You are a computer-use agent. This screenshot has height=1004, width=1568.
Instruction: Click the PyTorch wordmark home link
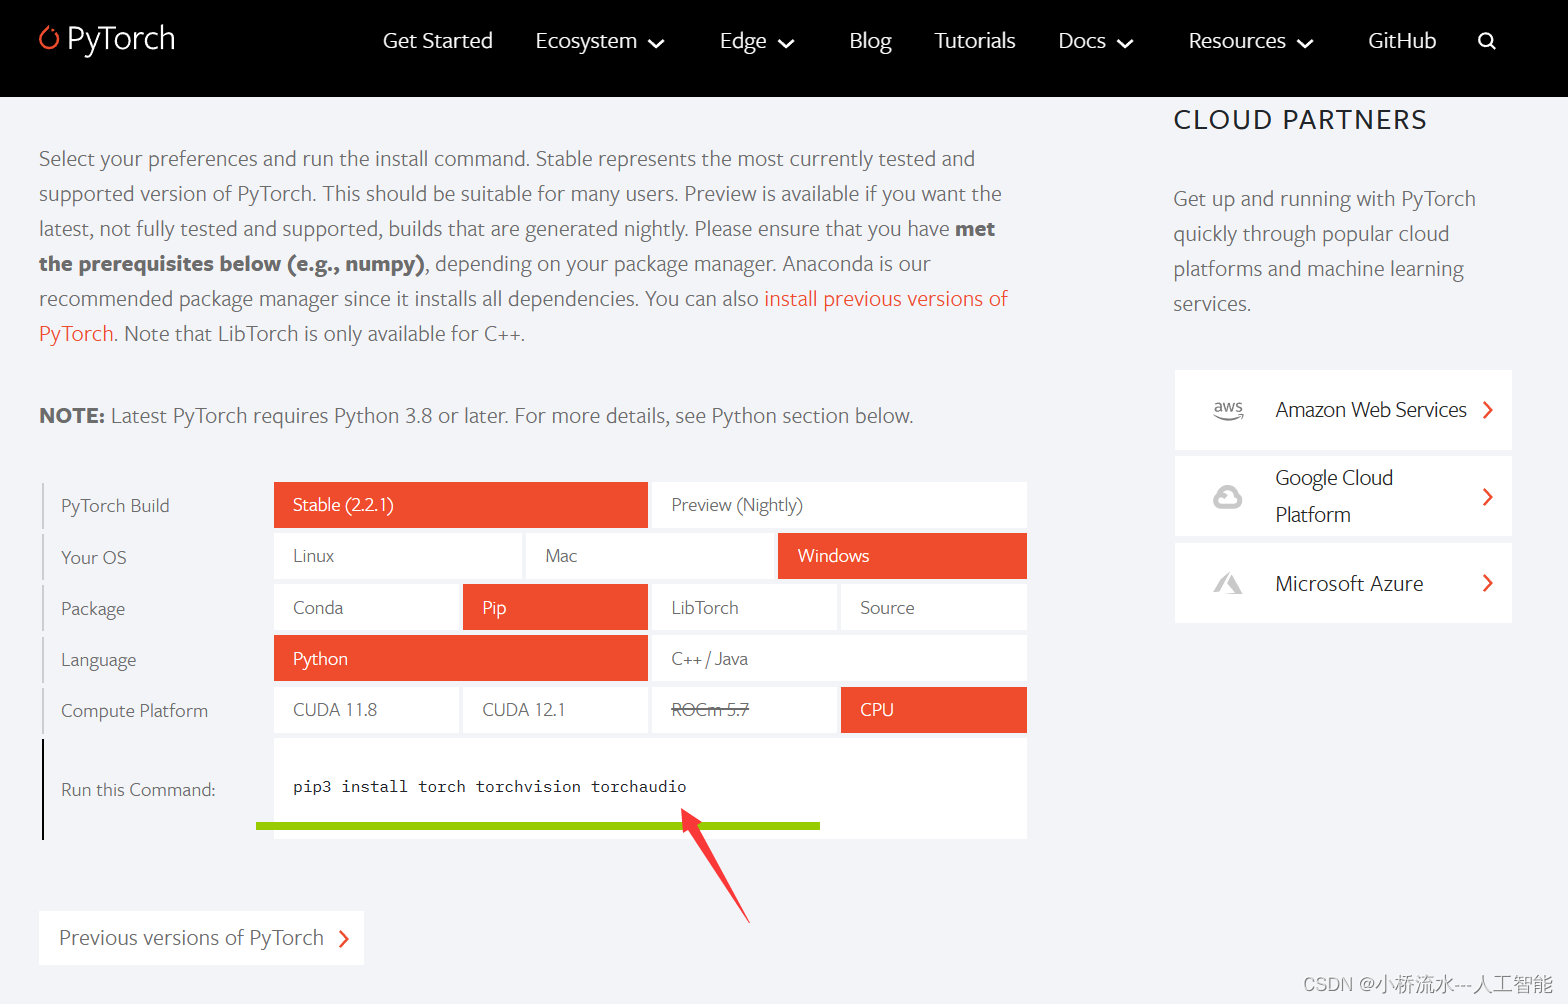(121, 39)
